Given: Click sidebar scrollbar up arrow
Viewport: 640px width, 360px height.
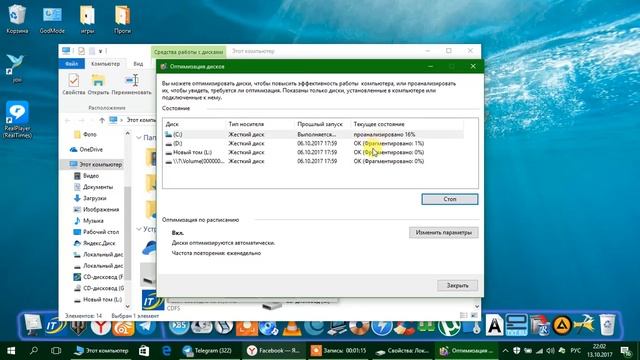Looking at the screenshot, I should (127, 133).
